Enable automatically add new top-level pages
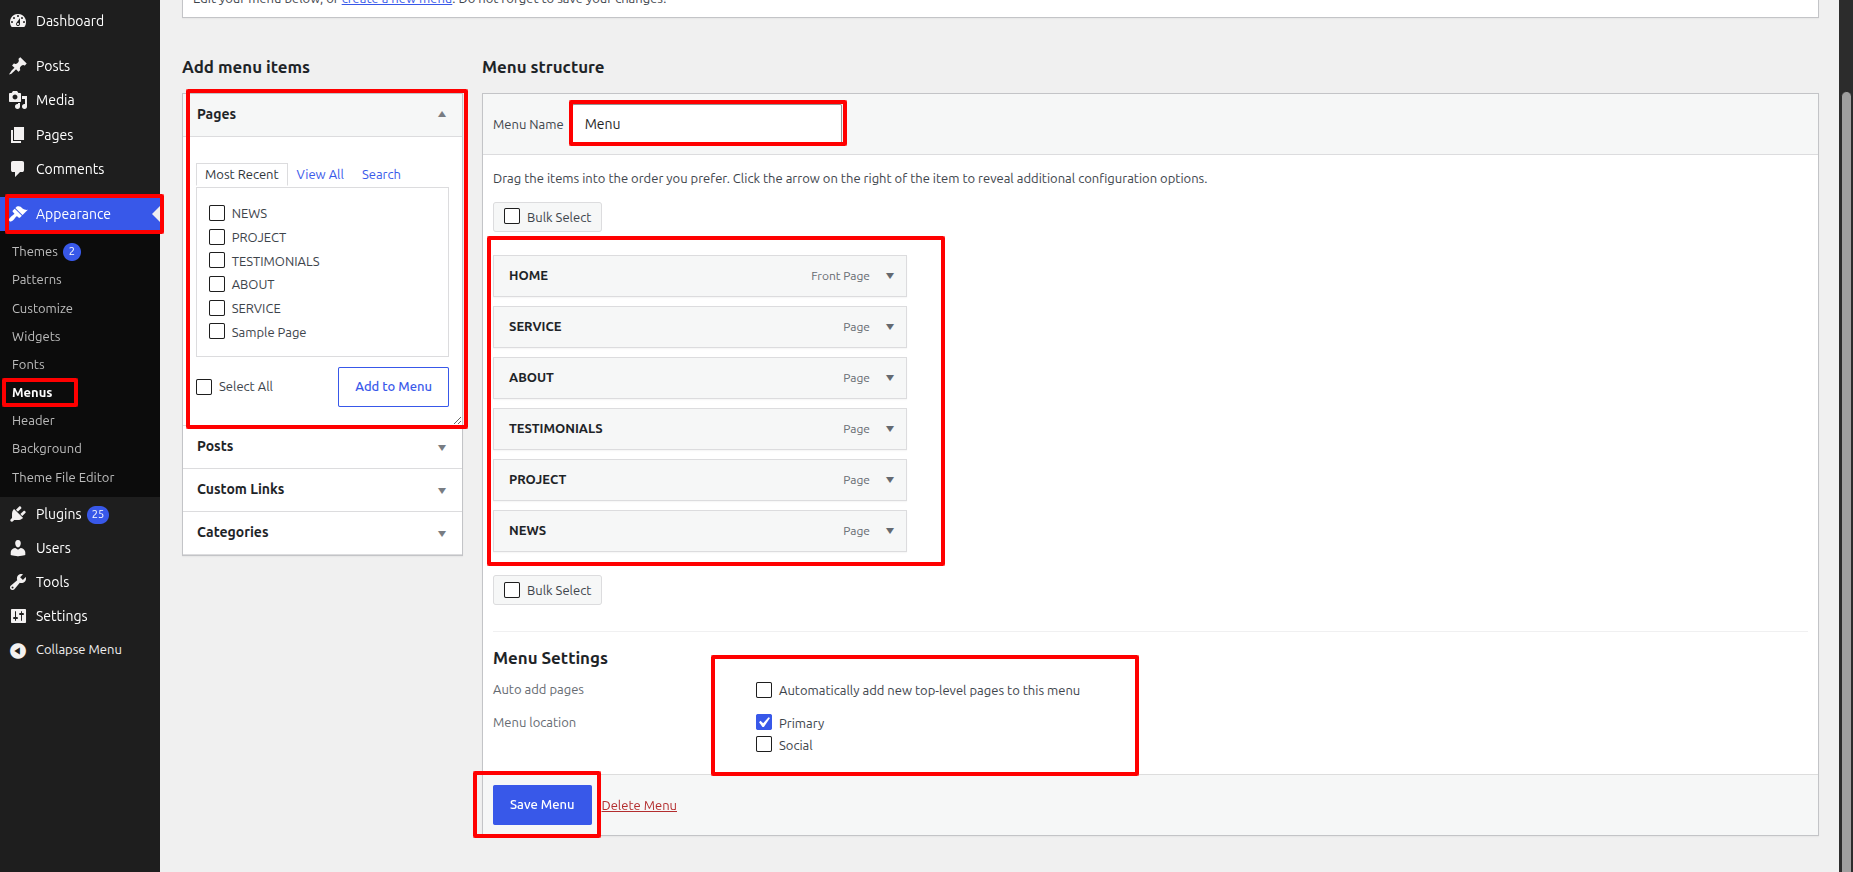This screenshot has height=872, width=1853. [764, 690]
